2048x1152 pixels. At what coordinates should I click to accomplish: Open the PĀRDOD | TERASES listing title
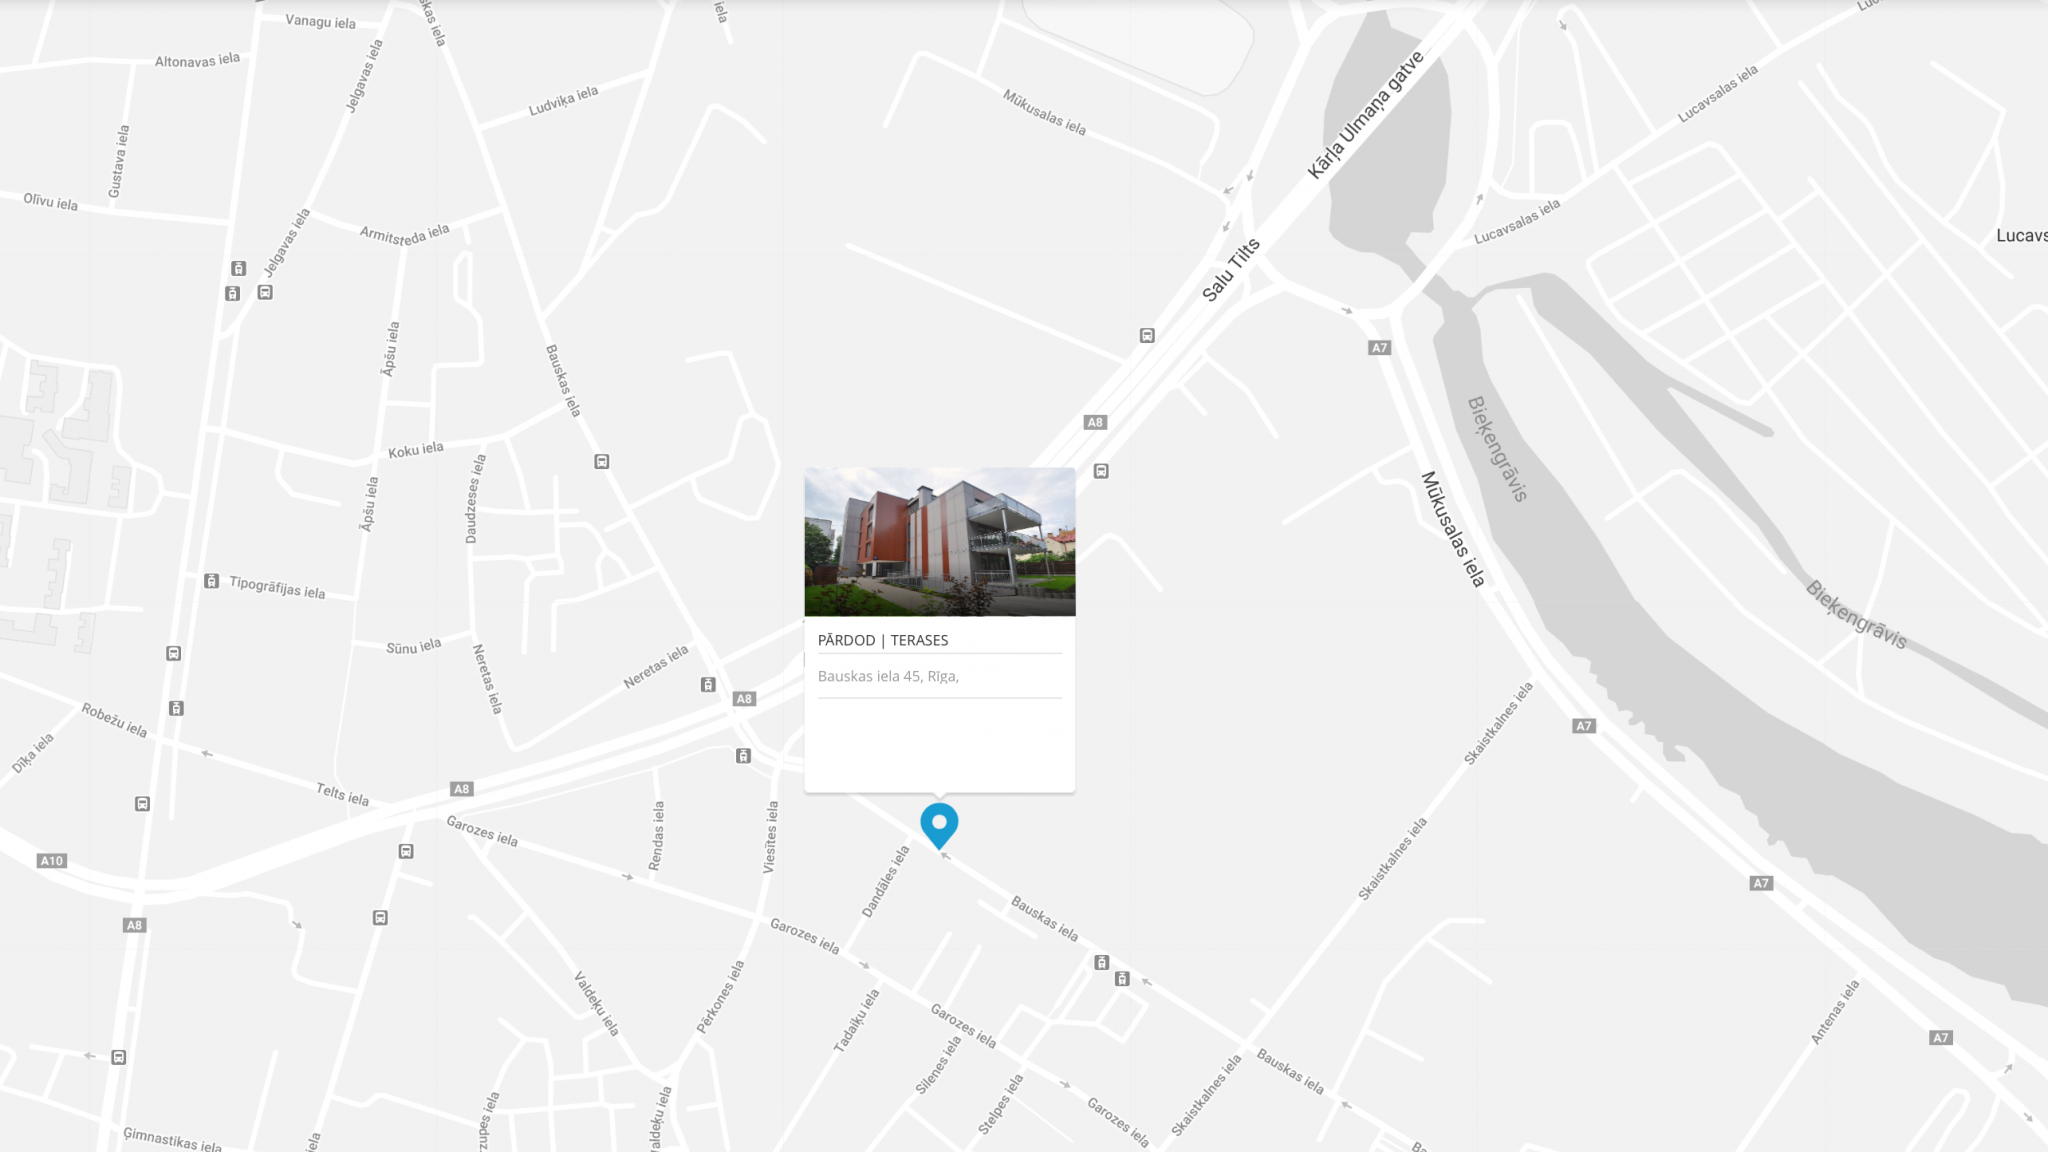[883, 640]
